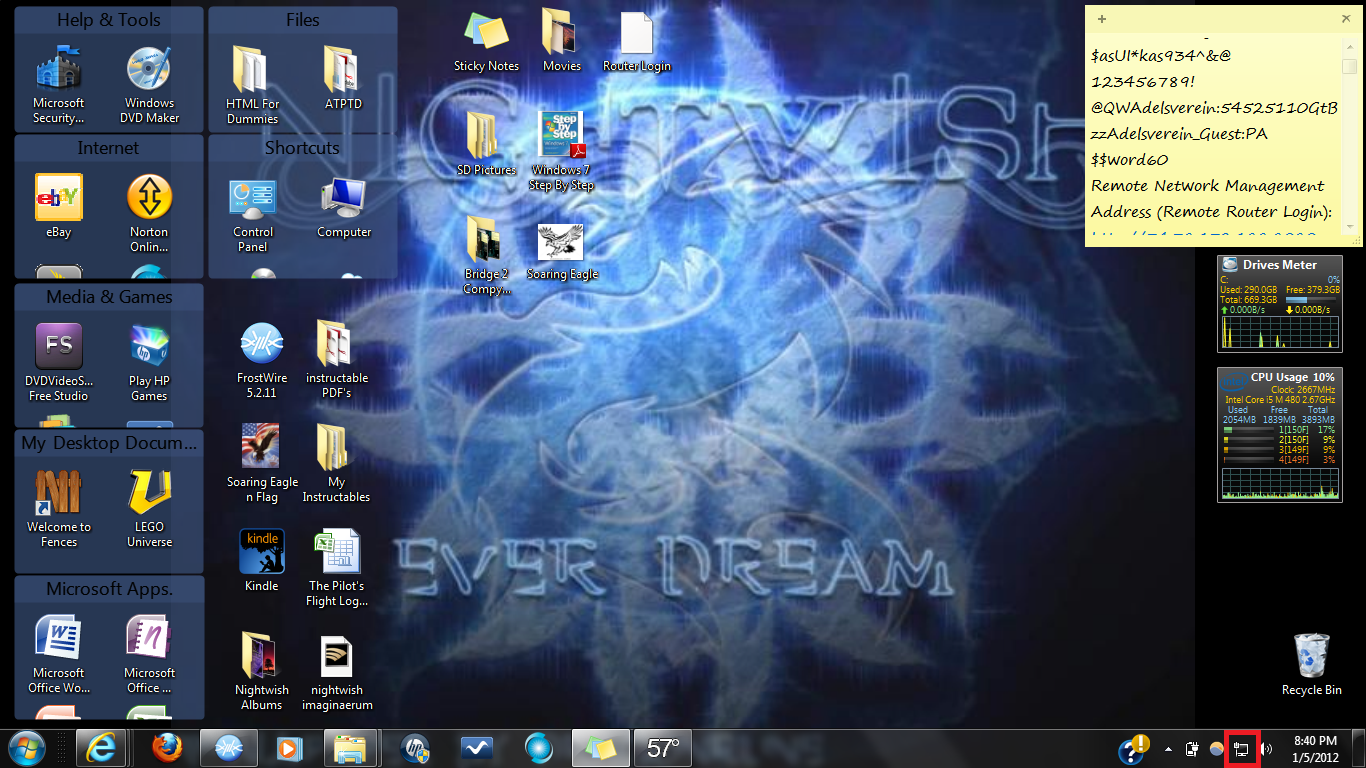Viewport: 1366px width, 768px height.
Task: Click the 'Microsoft Apps.' fence title
Action: (109, 589)
